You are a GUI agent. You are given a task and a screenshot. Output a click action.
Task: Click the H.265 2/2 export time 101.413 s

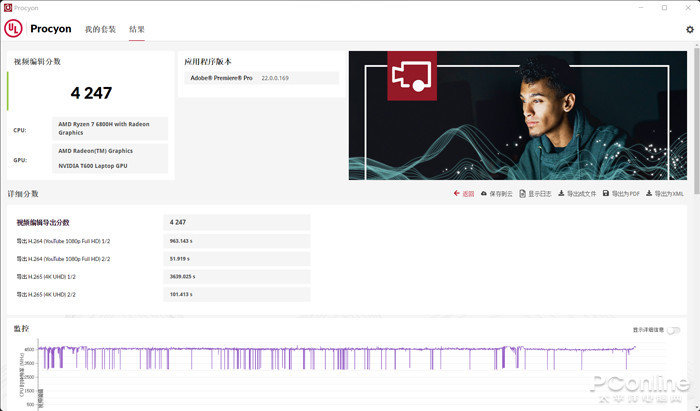237,295
